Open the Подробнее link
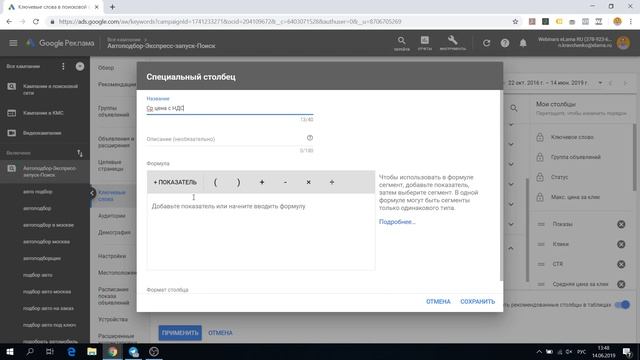The image size is (640, 360). click(x=397, y=222)
